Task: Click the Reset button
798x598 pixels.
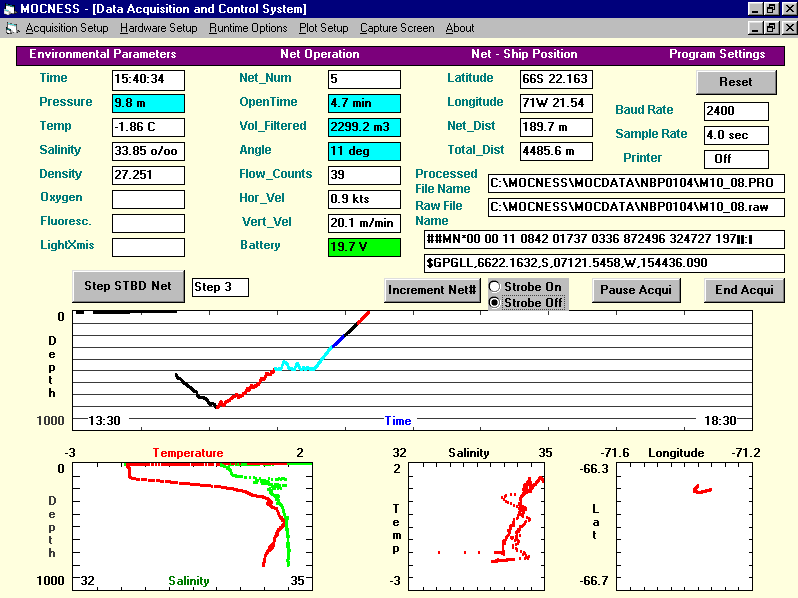Action: click(736, 82)
